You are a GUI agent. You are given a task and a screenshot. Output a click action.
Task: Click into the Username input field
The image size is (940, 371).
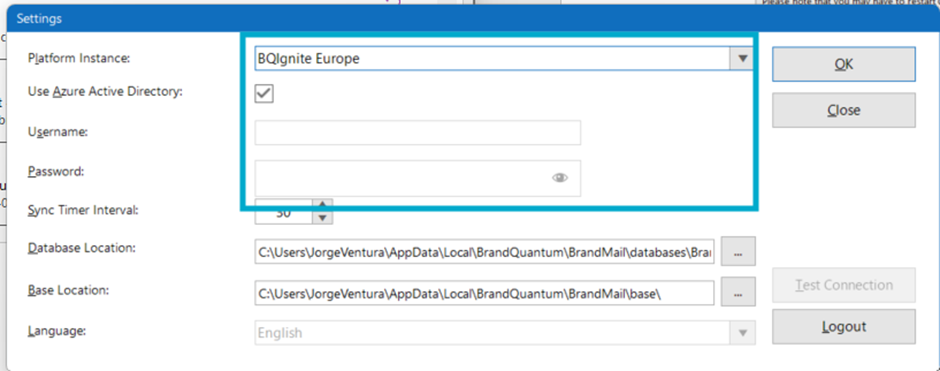coord(418,132)
